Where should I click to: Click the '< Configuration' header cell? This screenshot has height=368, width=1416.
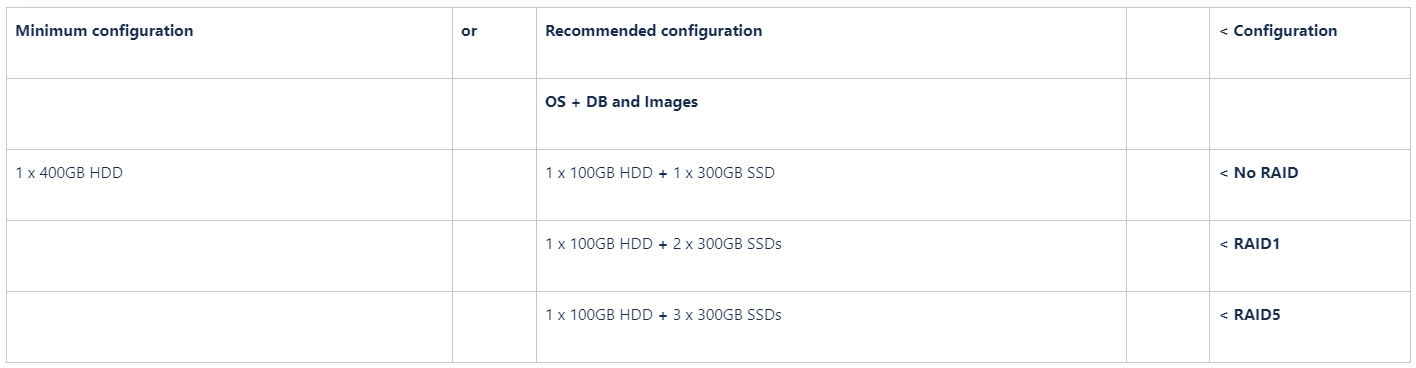click(1309, 43)
